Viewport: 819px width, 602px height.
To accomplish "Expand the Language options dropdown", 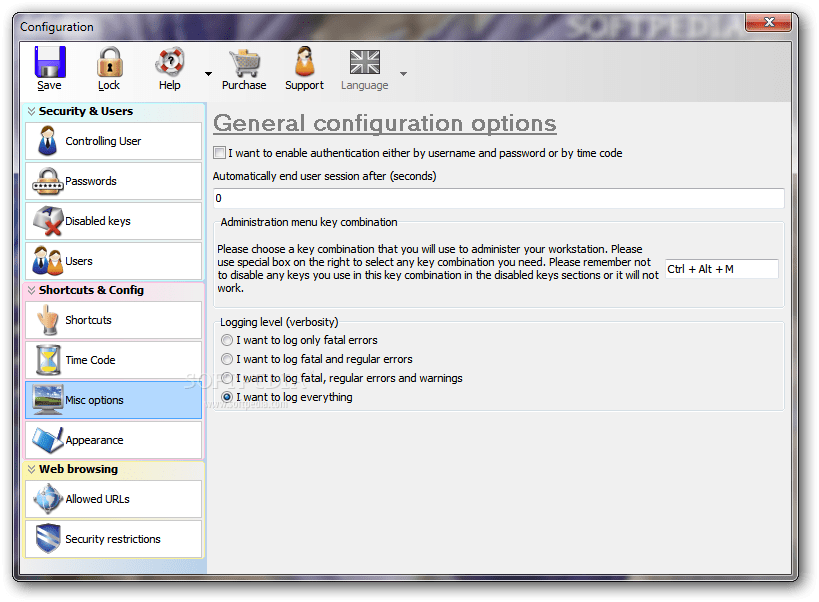I will tap(403, 72).
